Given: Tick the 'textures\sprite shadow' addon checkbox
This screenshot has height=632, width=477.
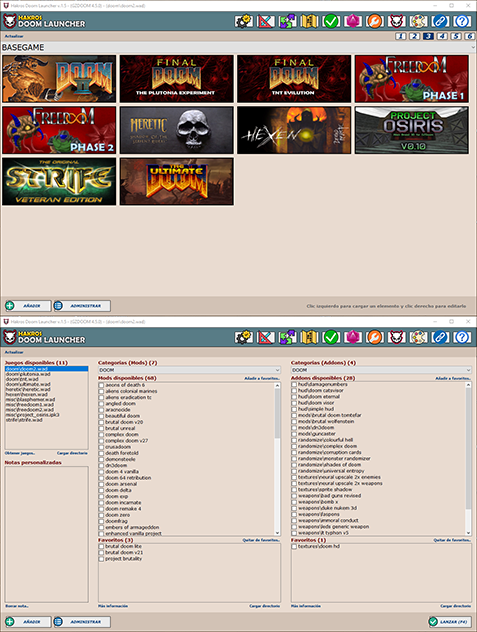Looking at the screenshot, I should (x=294, y=489).
